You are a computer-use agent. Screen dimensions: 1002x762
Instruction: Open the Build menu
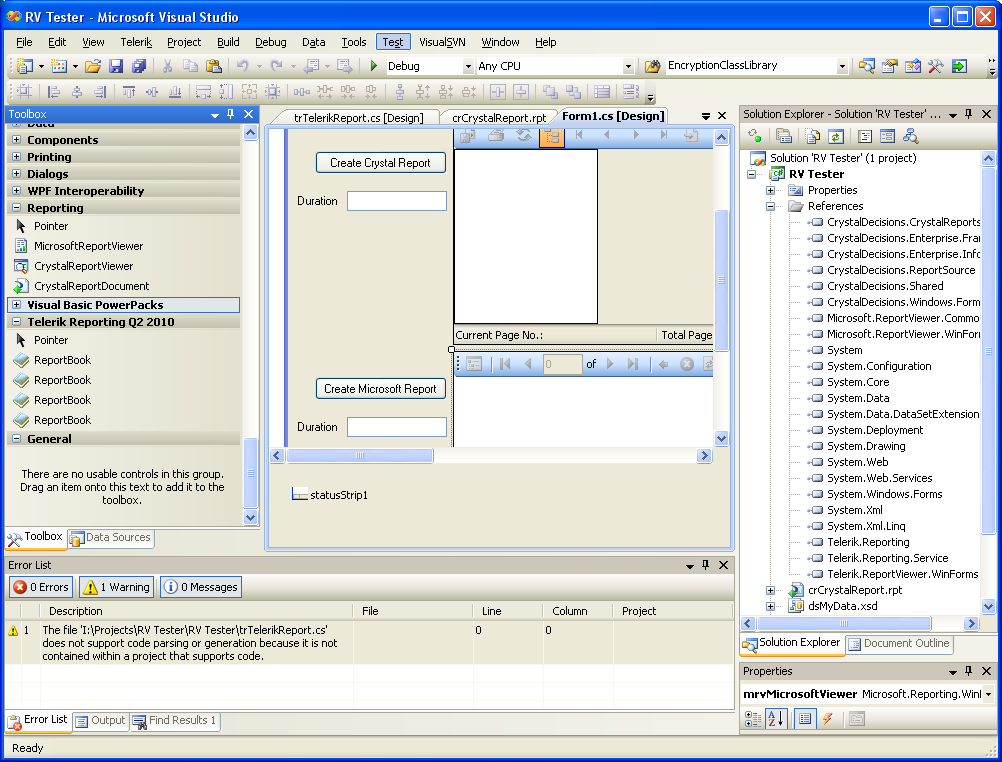tap(228, 42)
